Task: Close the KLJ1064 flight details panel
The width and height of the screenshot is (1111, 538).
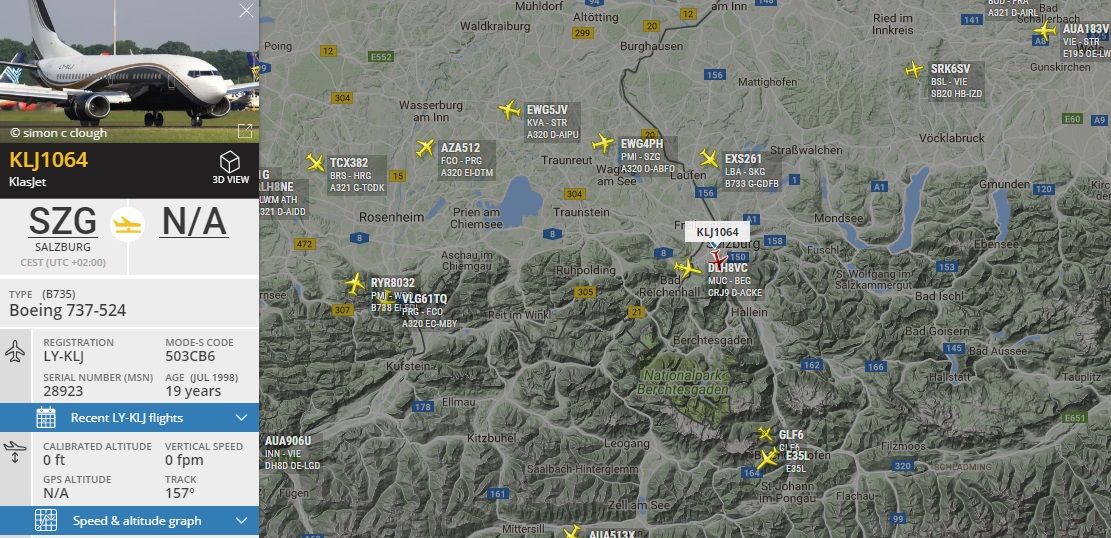Action: [246, 11]
